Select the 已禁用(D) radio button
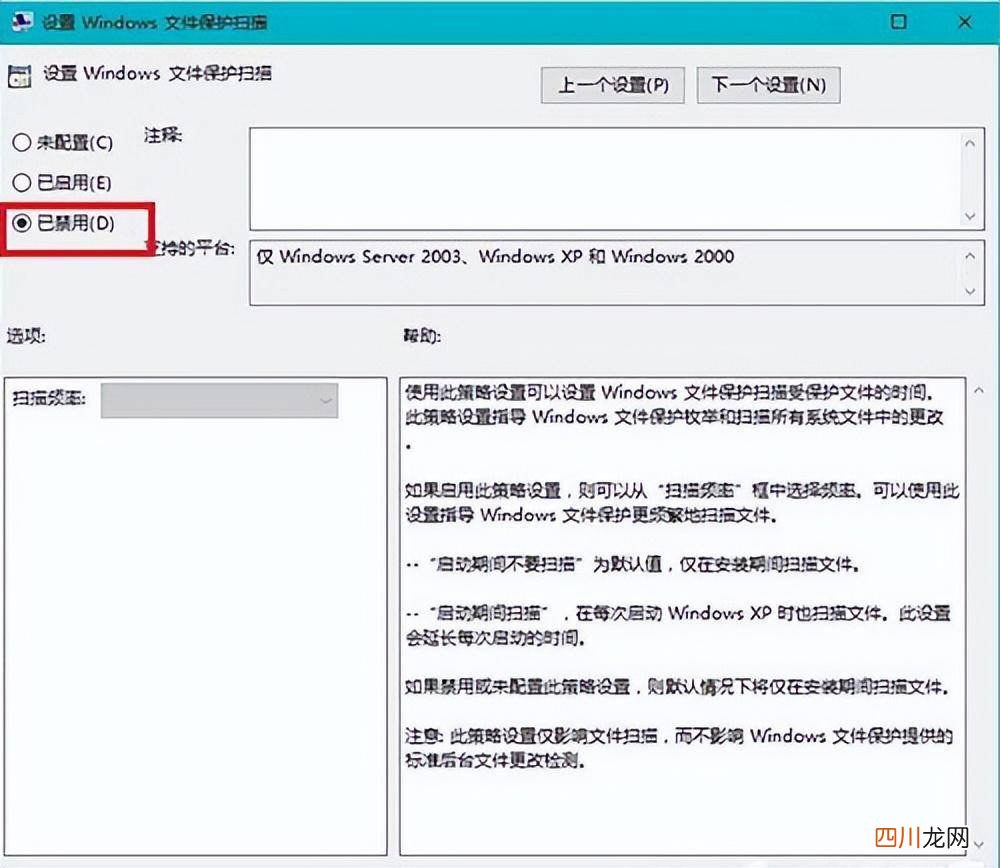 pyautogui.click(x=21, y=223)
